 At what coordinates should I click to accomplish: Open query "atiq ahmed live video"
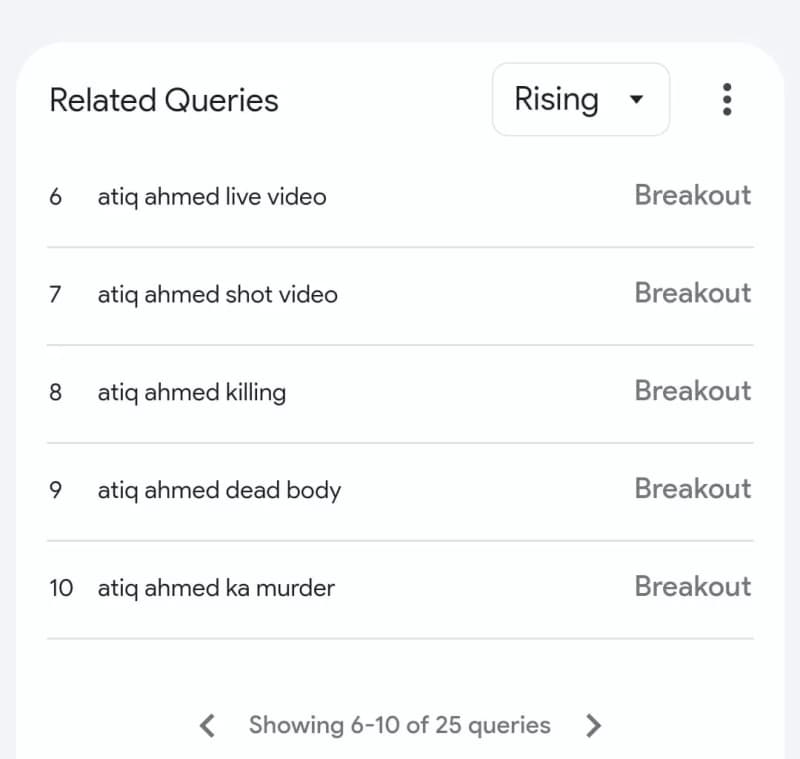coord(212,197)
